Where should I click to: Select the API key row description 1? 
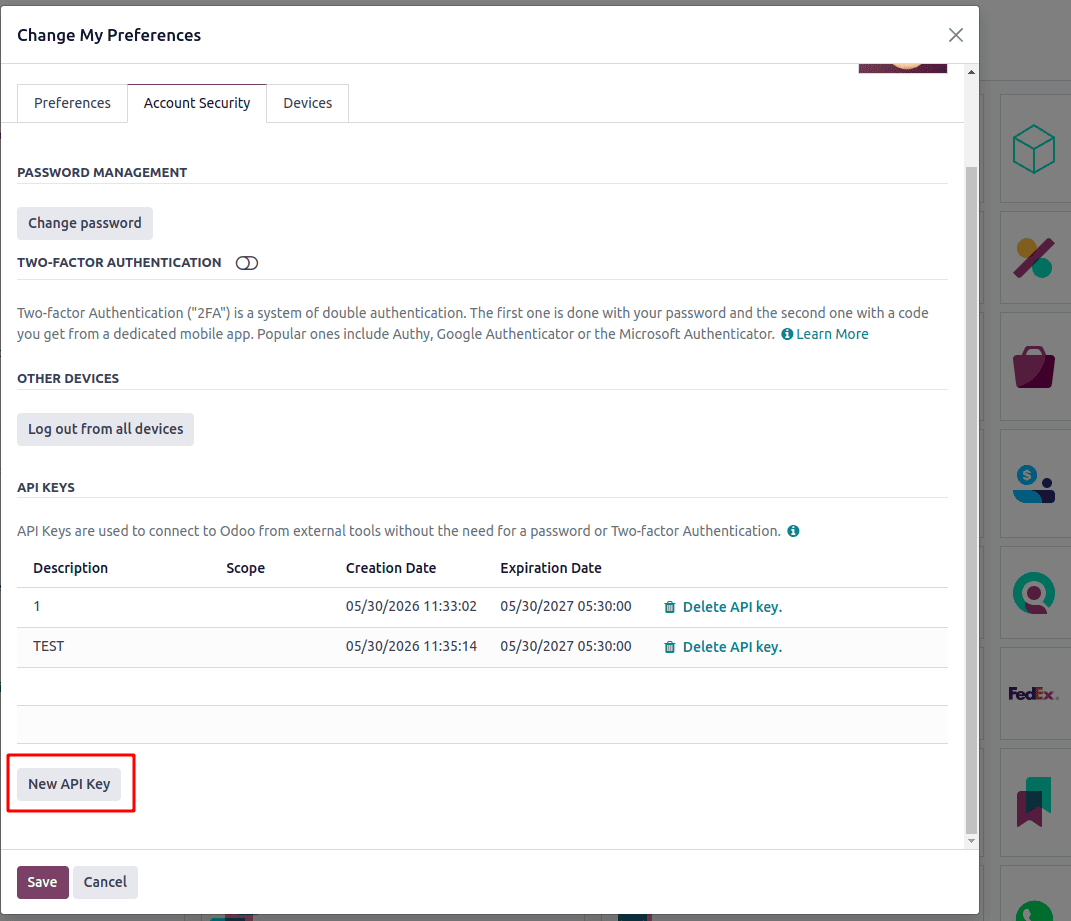point(37,606)
